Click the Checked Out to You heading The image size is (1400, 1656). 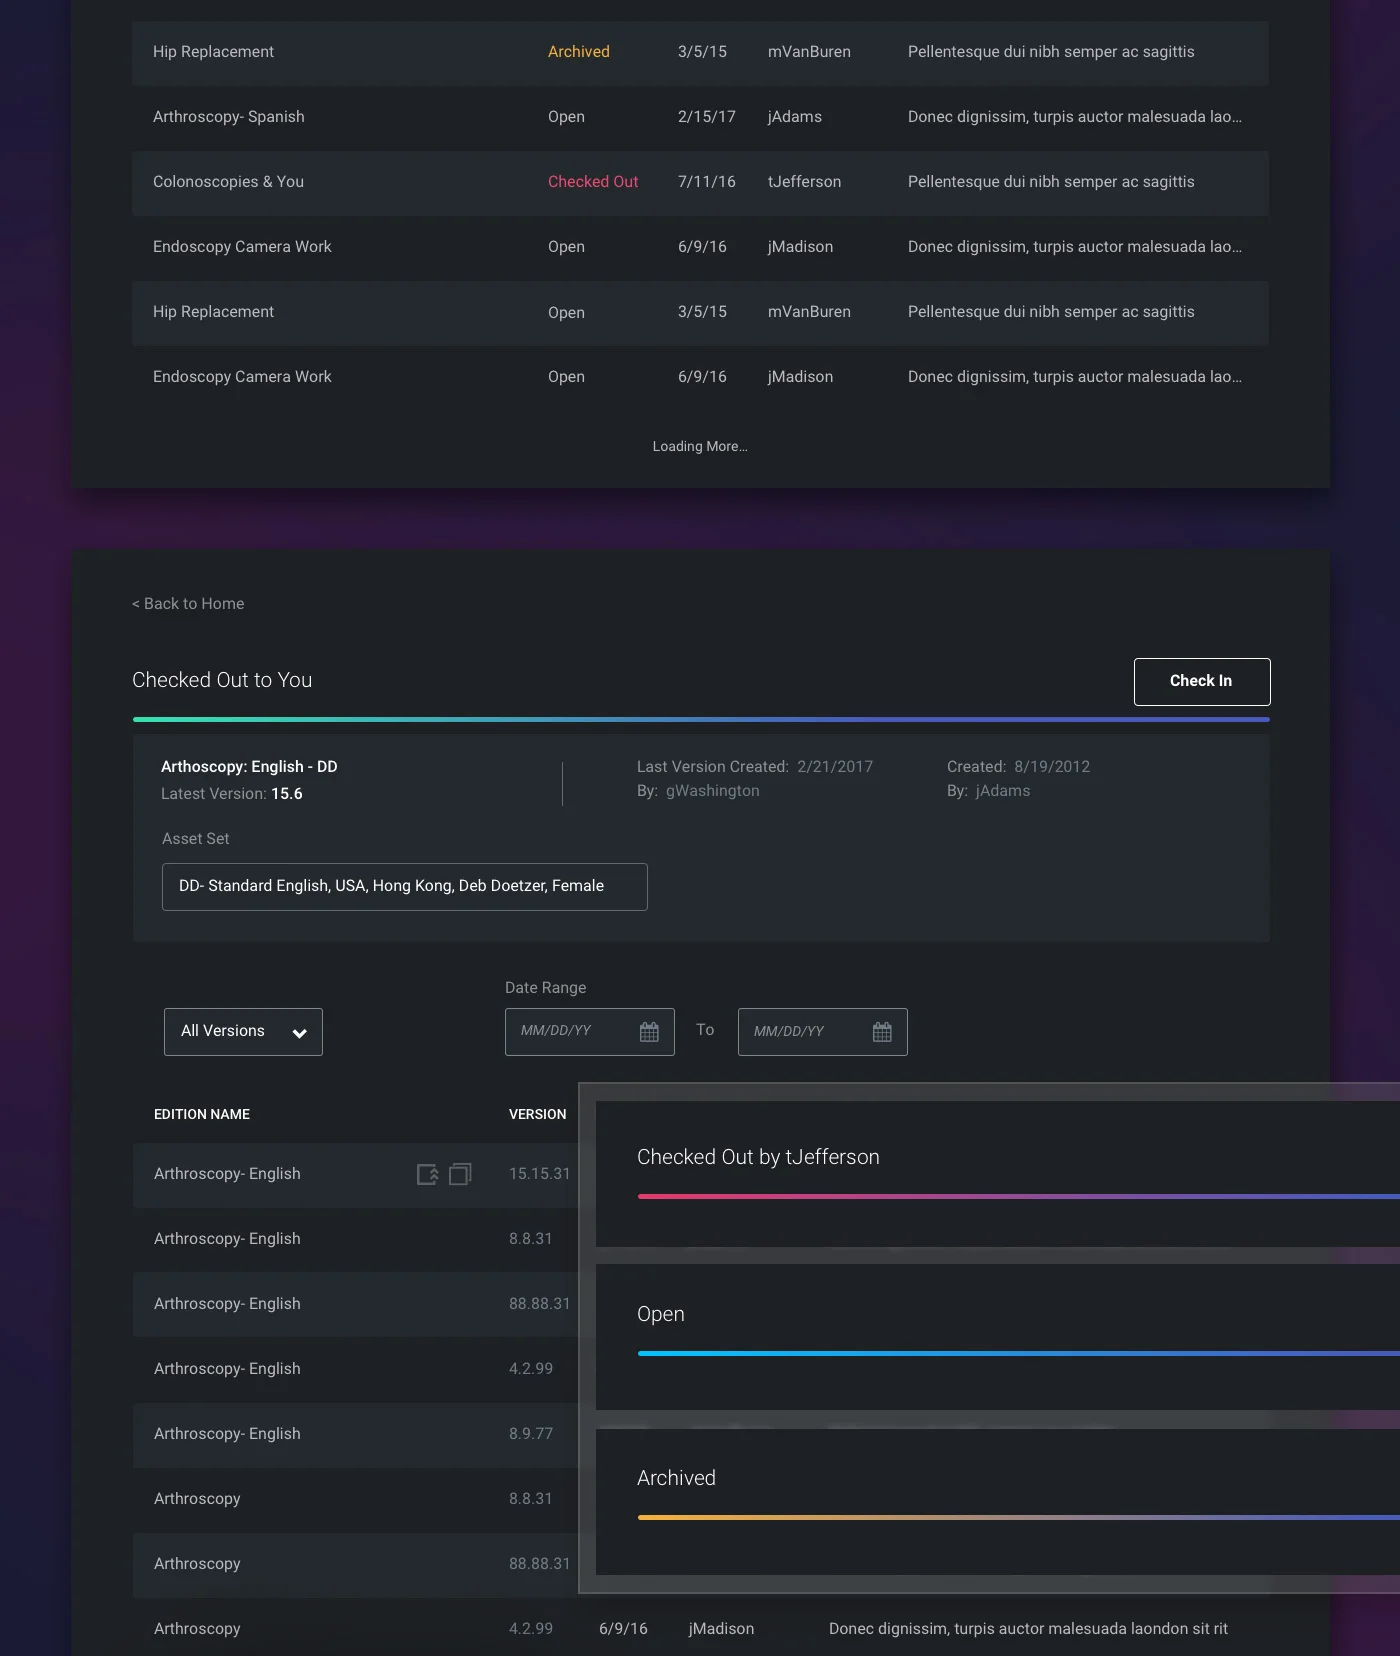222,680
